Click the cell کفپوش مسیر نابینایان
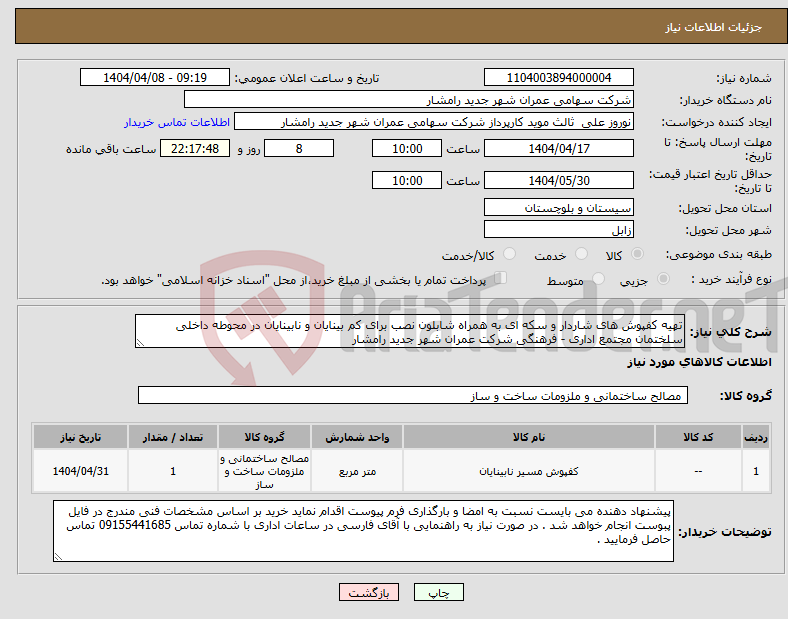This screenshot has width=788, height=619. [529, 471]
